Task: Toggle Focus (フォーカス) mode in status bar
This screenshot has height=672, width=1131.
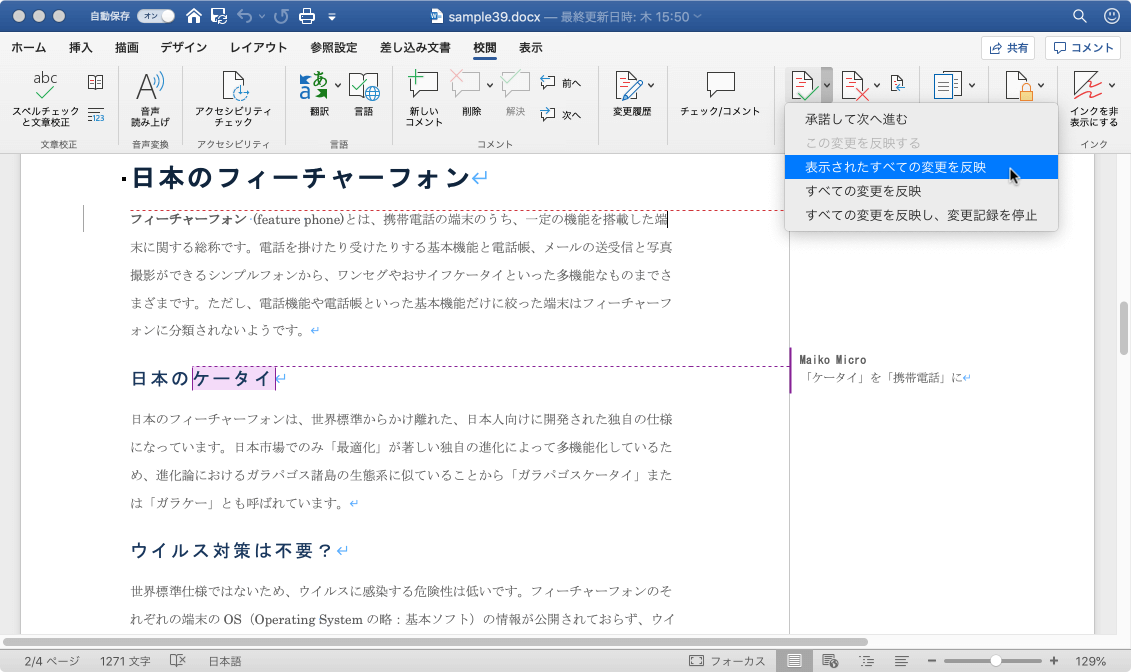Action: pyautogui.click(x=728, y=661)
